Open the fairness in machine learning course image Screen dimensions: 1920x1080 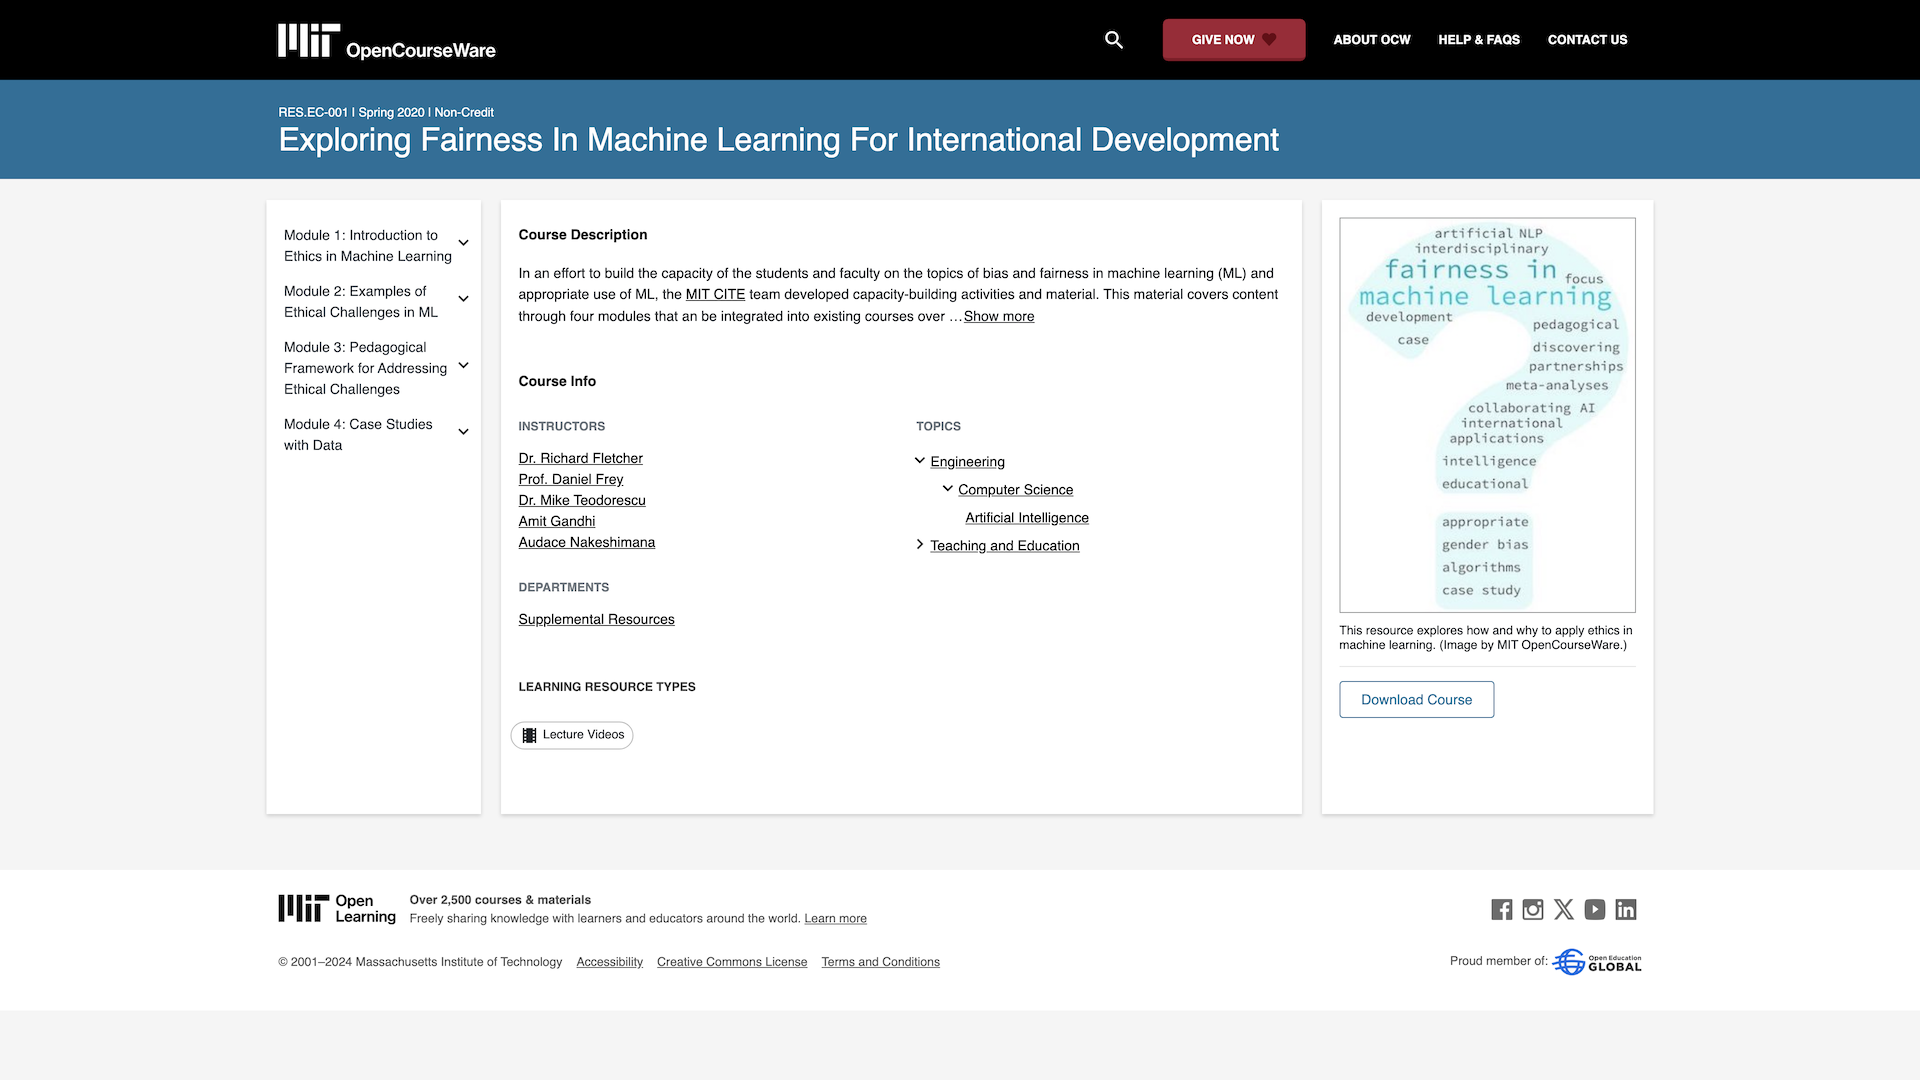pos(1487,415)
